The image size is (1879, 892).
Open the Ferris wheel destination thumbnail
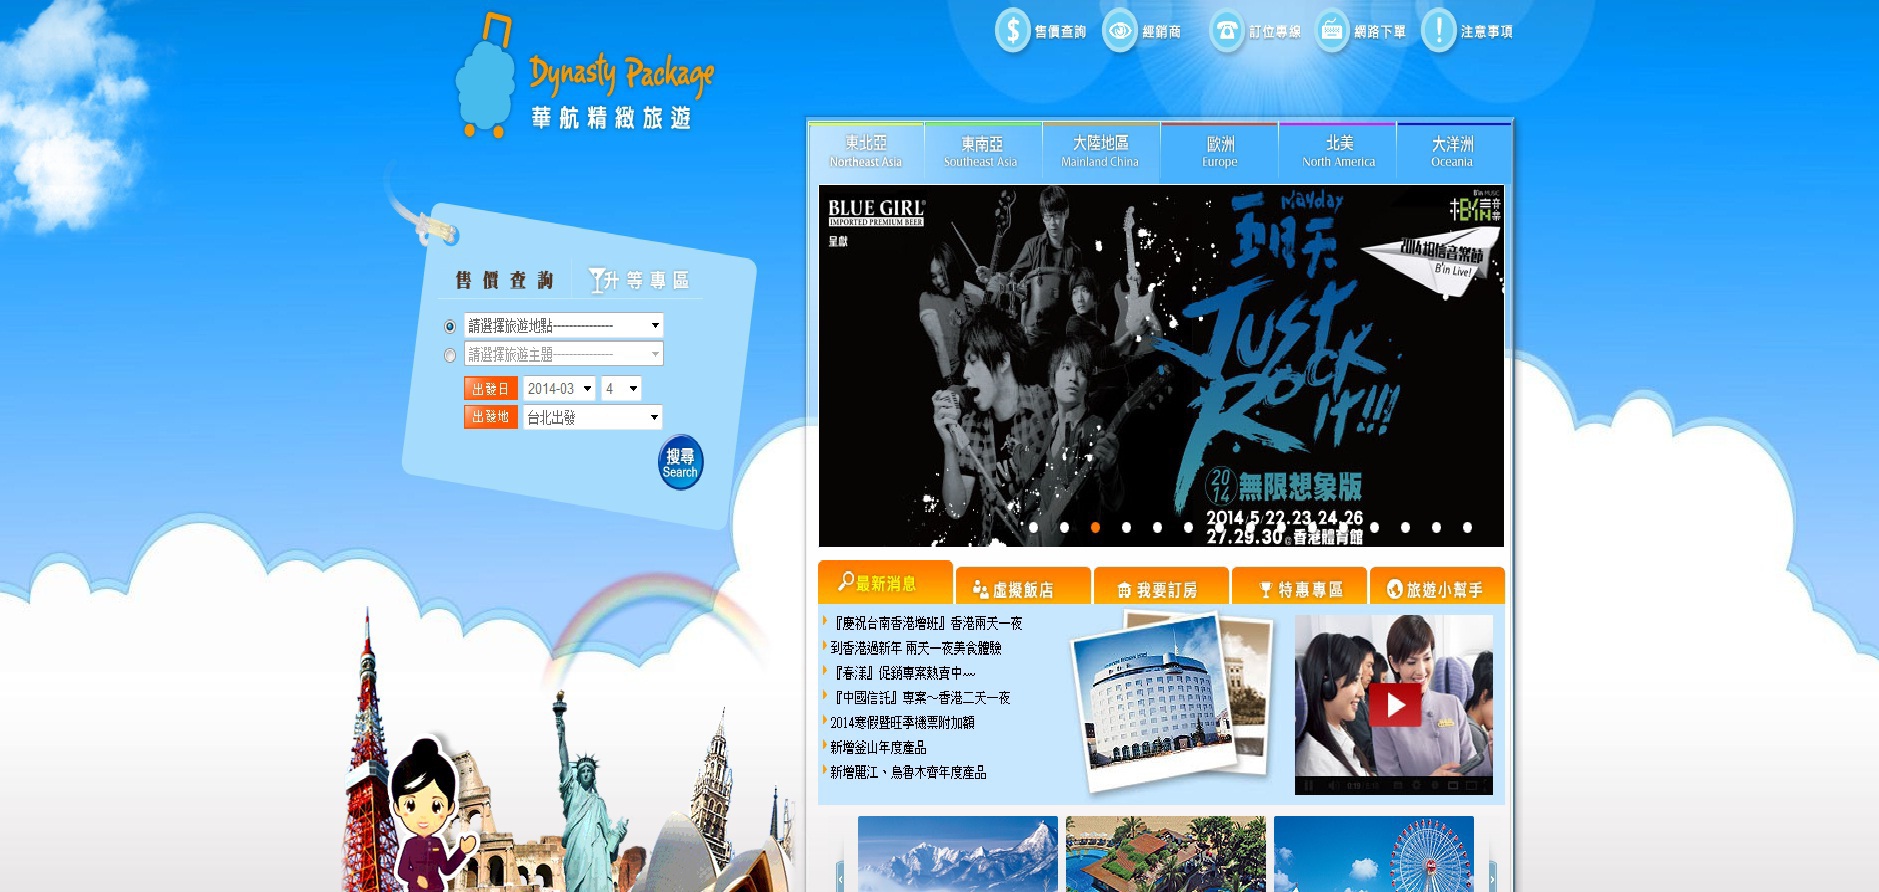coord(1374,854)
